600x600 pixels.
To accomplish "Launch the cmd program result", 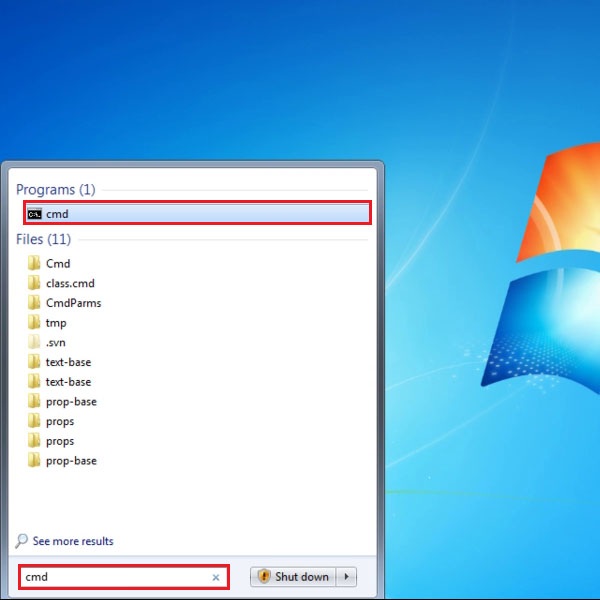I will pos(197,213).
